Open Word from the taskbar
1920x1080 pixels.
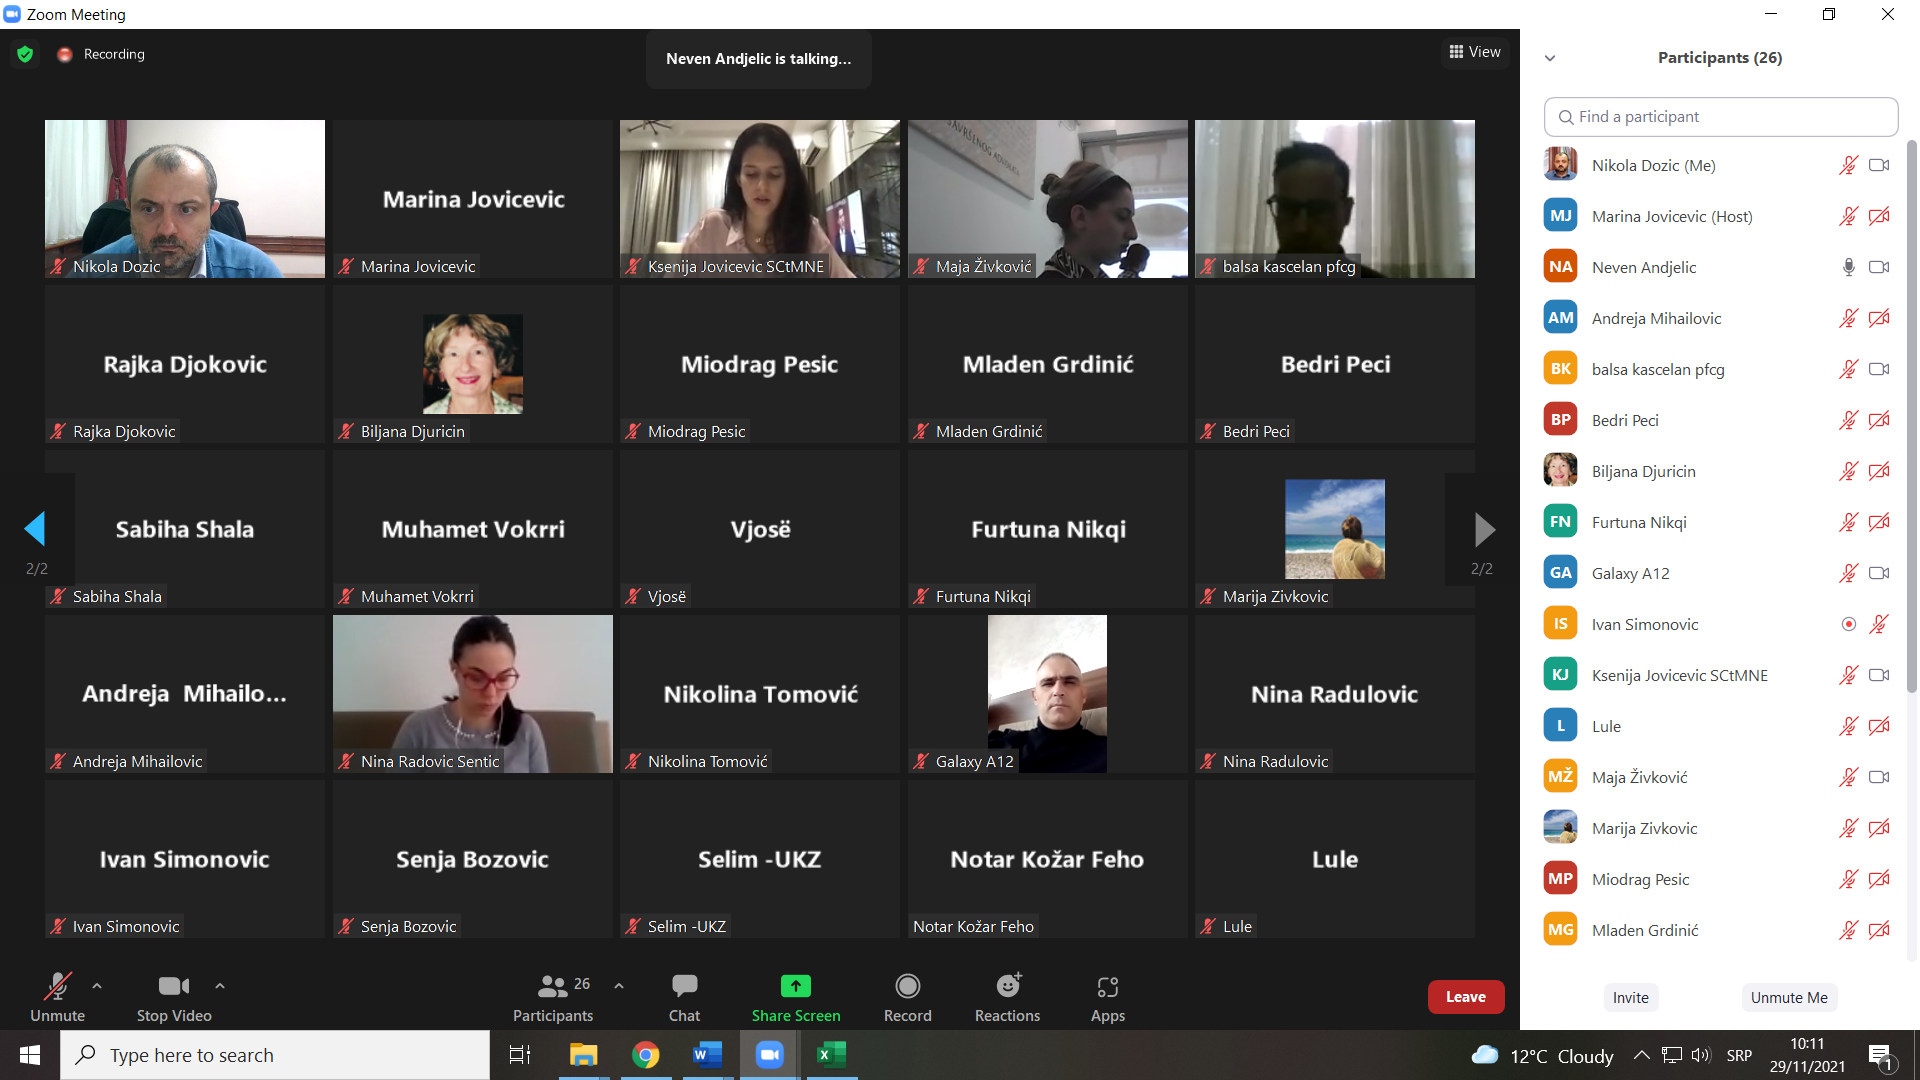[x=707, y=1055]
